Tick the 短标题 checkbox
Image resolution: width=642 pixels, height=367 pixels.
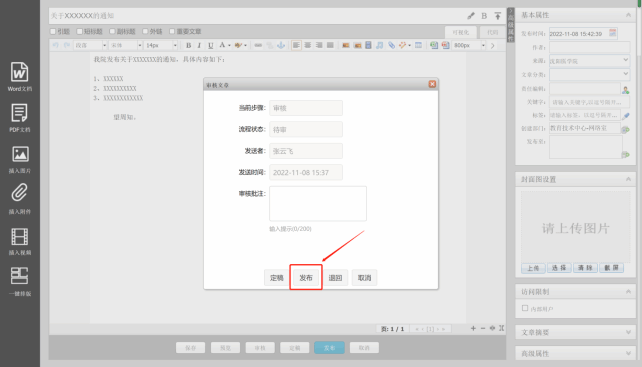pyautogui.click(x=79, y=31)
